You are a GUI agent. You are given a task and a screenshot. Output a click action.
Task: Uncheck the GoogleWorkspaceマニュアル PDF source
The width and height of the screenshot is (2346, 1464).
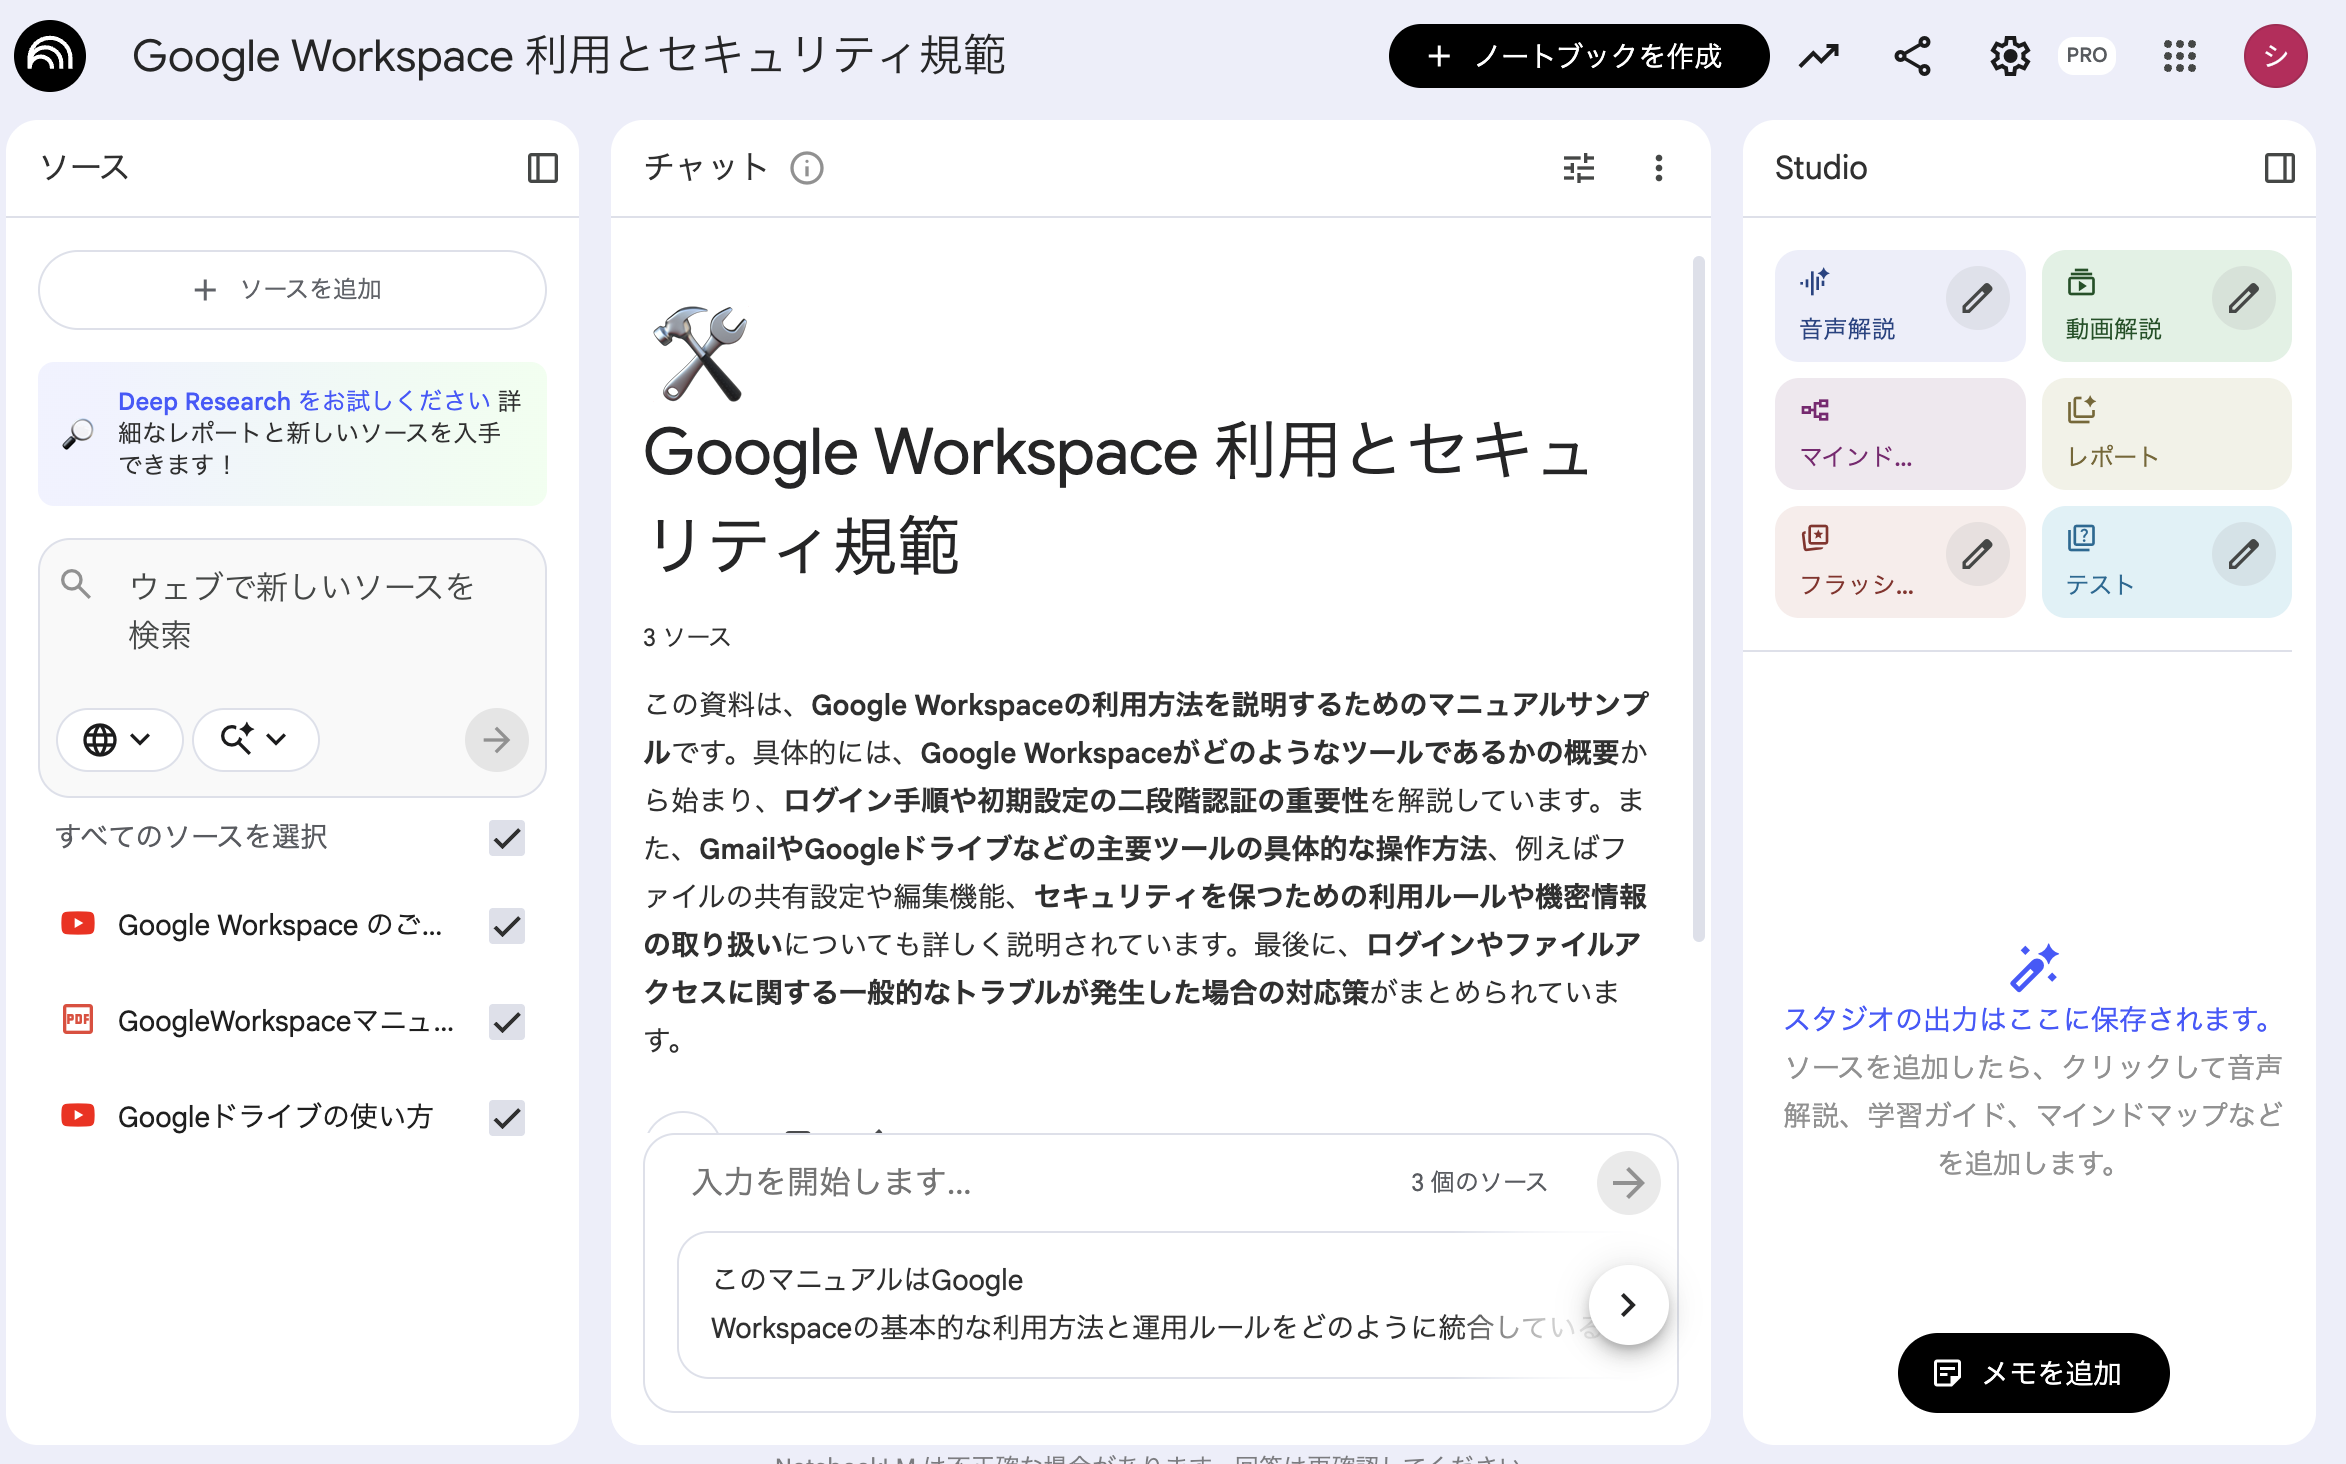click(x=506, y=1022)
